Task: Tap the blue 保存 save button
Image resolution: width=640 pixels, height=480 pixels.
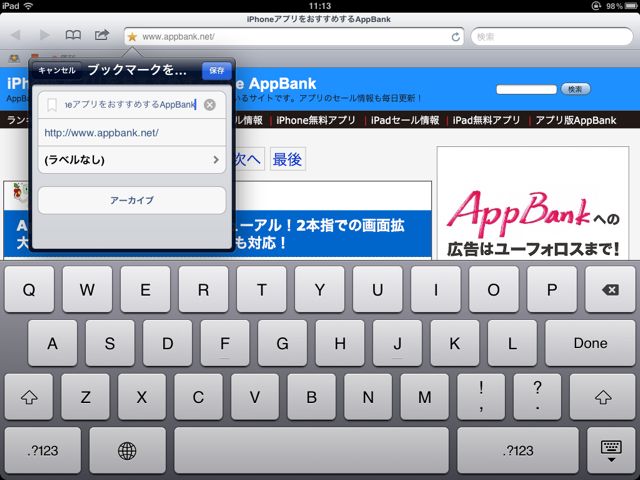Action: (216, 71)
